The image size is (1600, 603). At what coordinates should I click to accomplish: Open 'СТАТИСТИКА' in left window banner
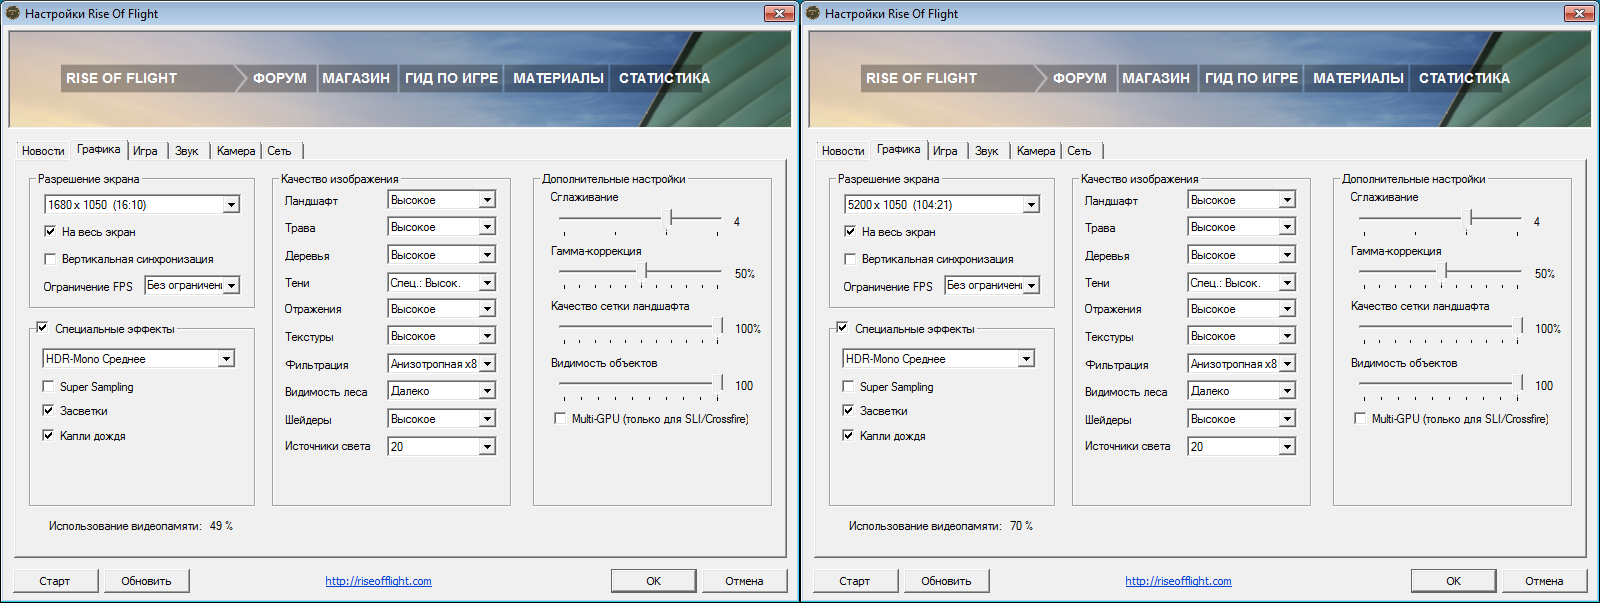tap(664, 78)
